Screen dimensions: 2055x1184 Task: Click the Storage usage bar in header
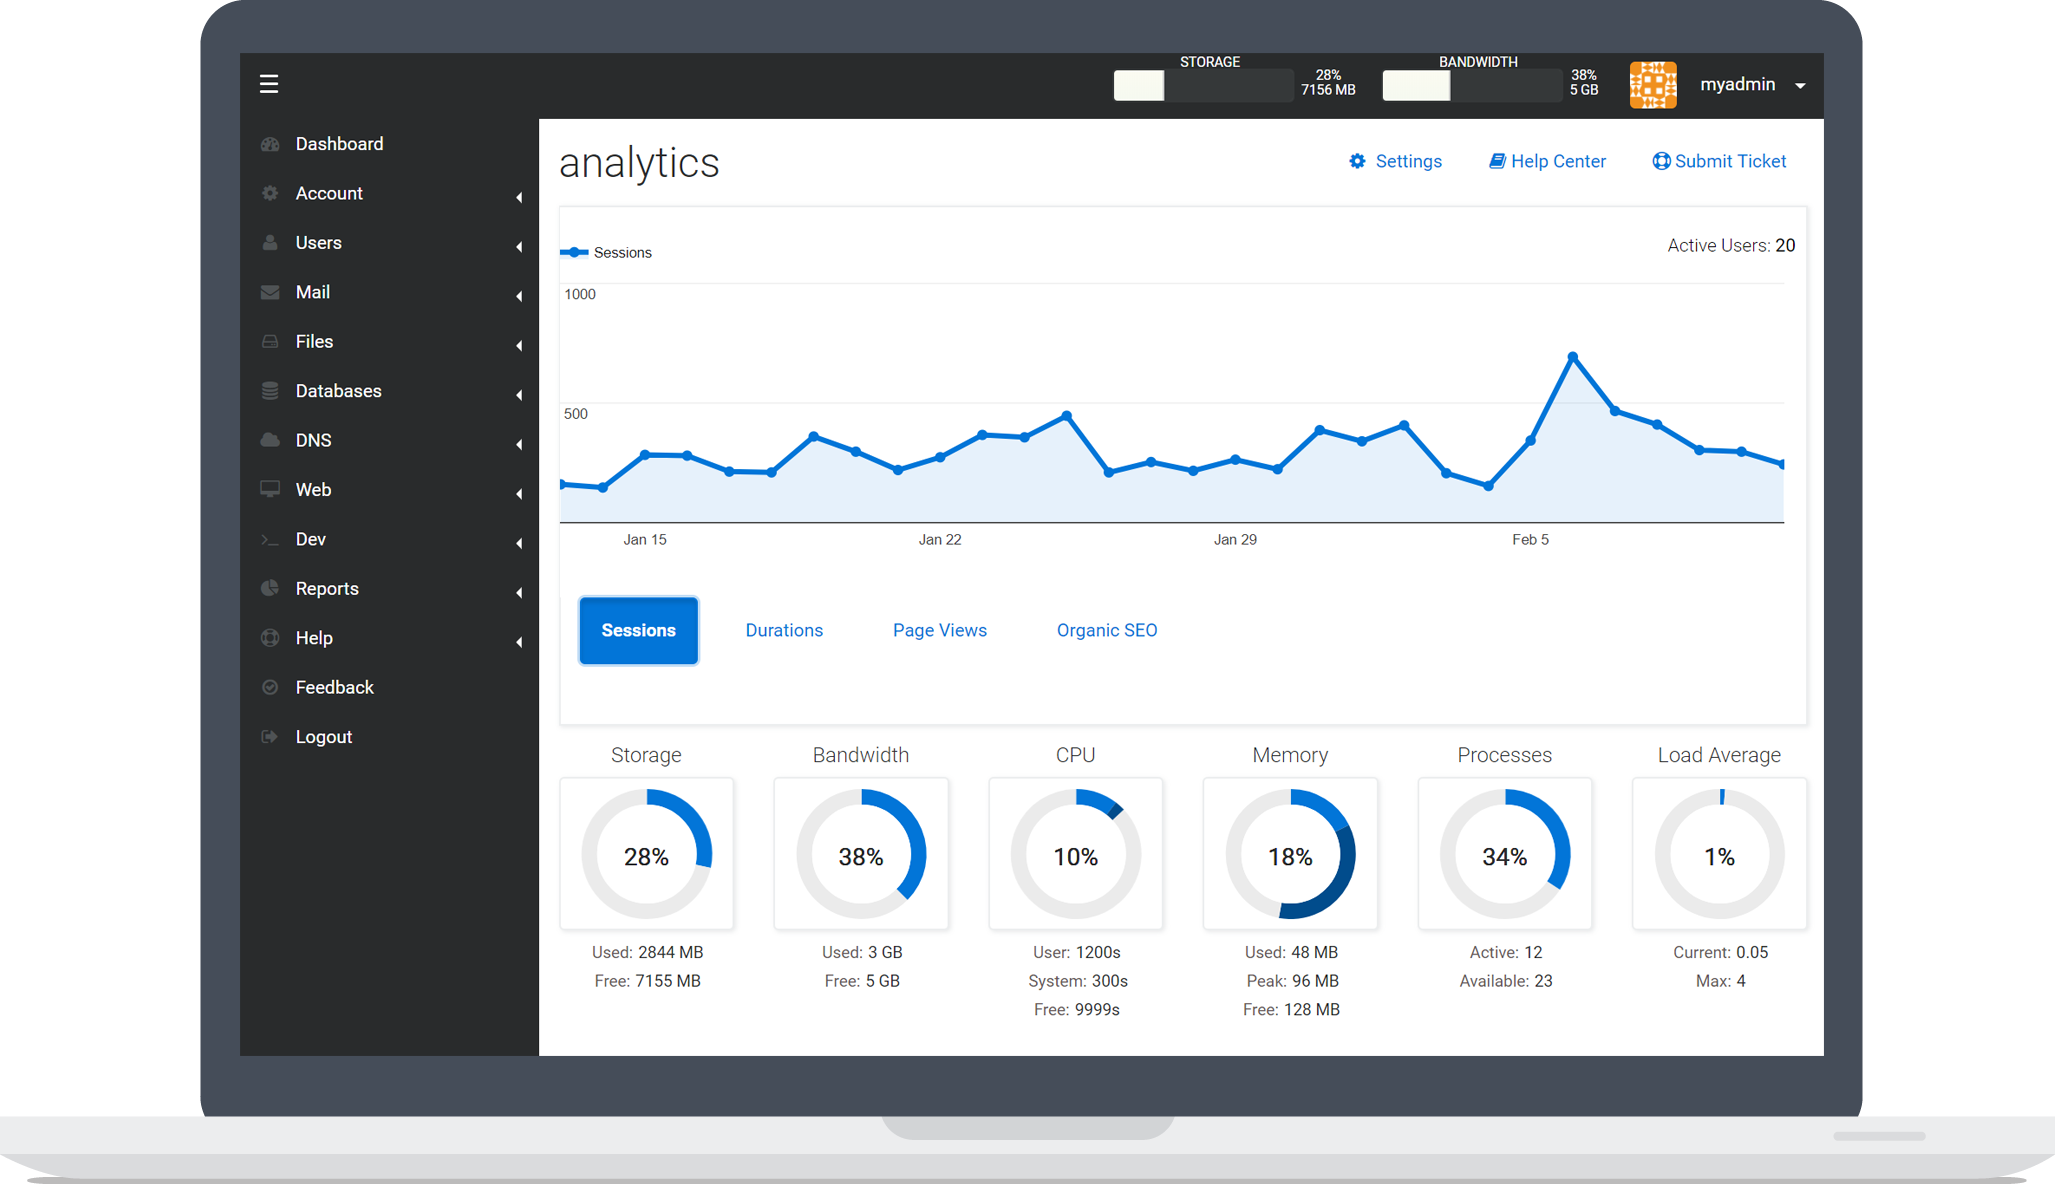1203,86
